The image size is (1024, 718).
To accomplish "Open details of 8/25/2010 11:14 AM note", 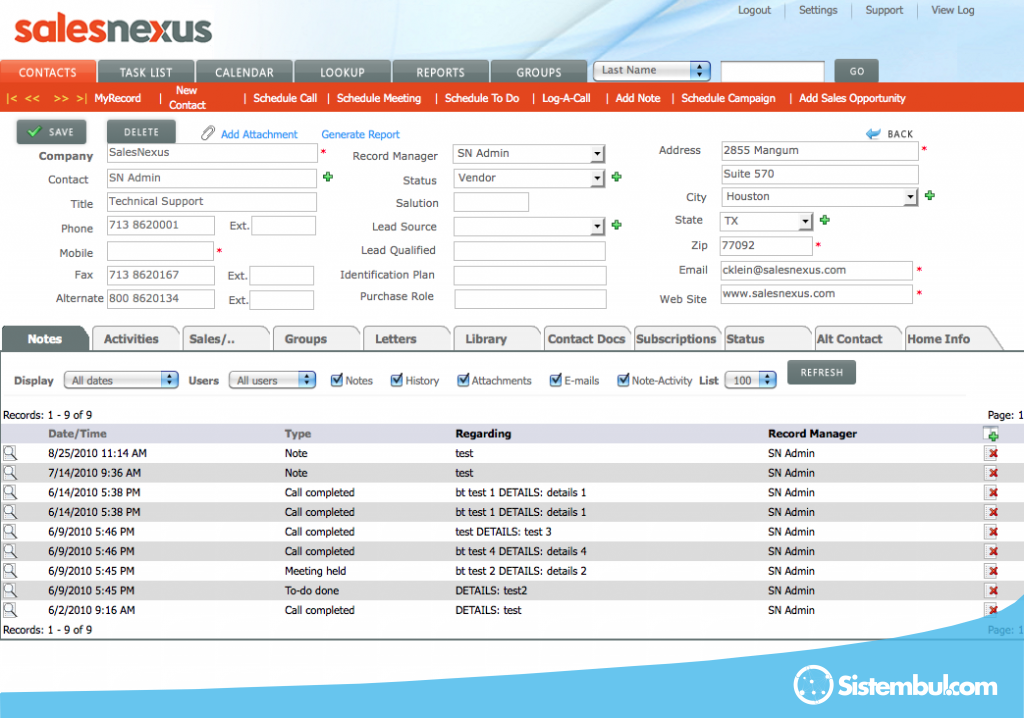I will 10,453.
